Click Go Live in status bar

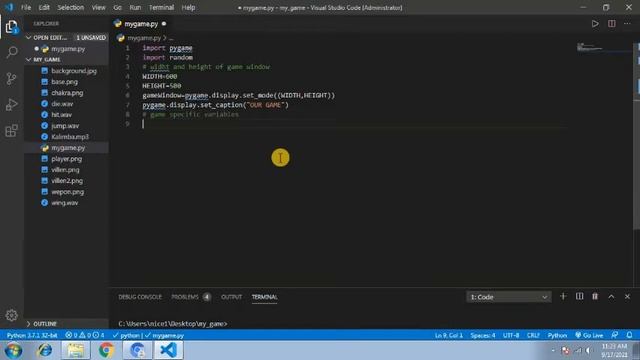click(589, 335)
